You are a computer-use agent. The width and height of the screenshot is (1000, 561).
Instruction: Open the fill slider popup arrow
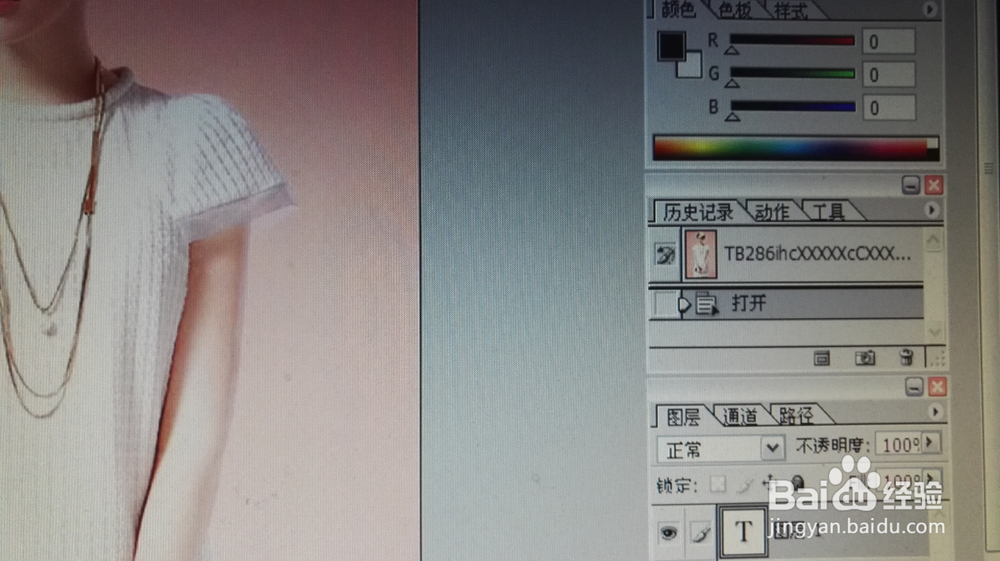(932, 478)
